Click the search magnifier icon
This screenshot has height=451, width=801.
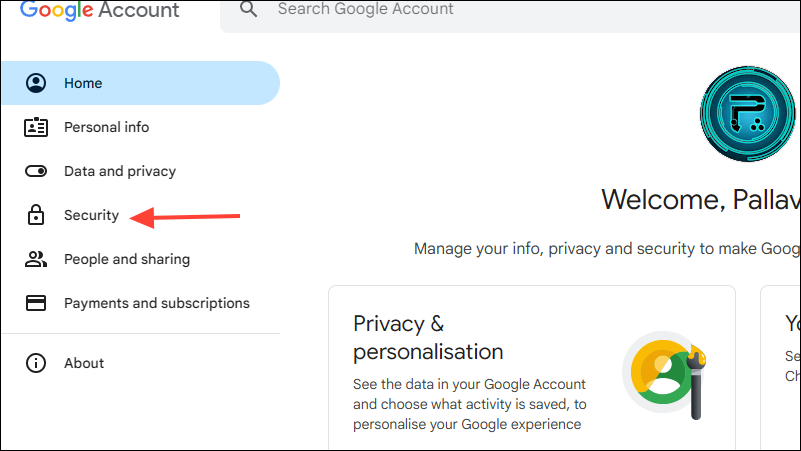(x=248, y=9)
